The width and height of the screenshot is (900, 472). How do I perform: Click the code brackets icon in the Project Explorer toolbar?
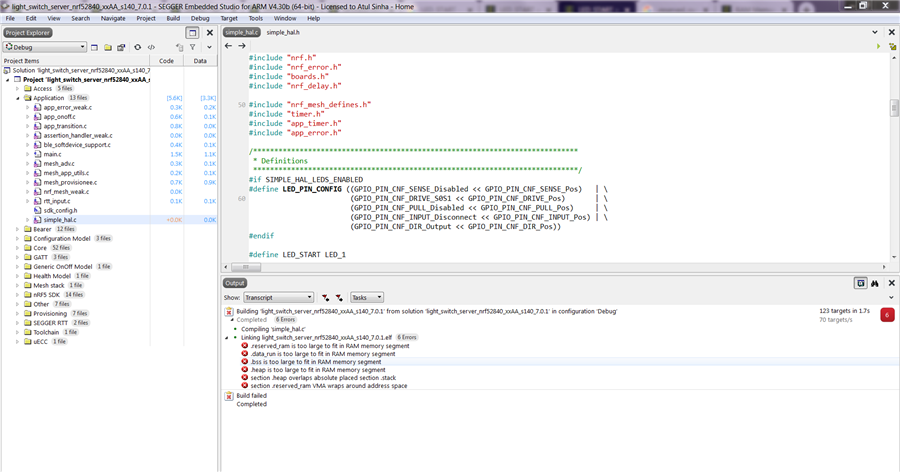(152, 47)
